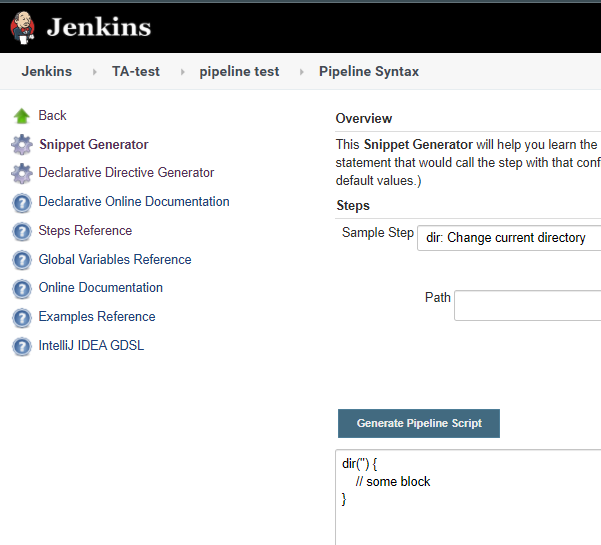Open Declarative Online Documentation link
Screen dimensions: 601x545
[x=134, y=202]
